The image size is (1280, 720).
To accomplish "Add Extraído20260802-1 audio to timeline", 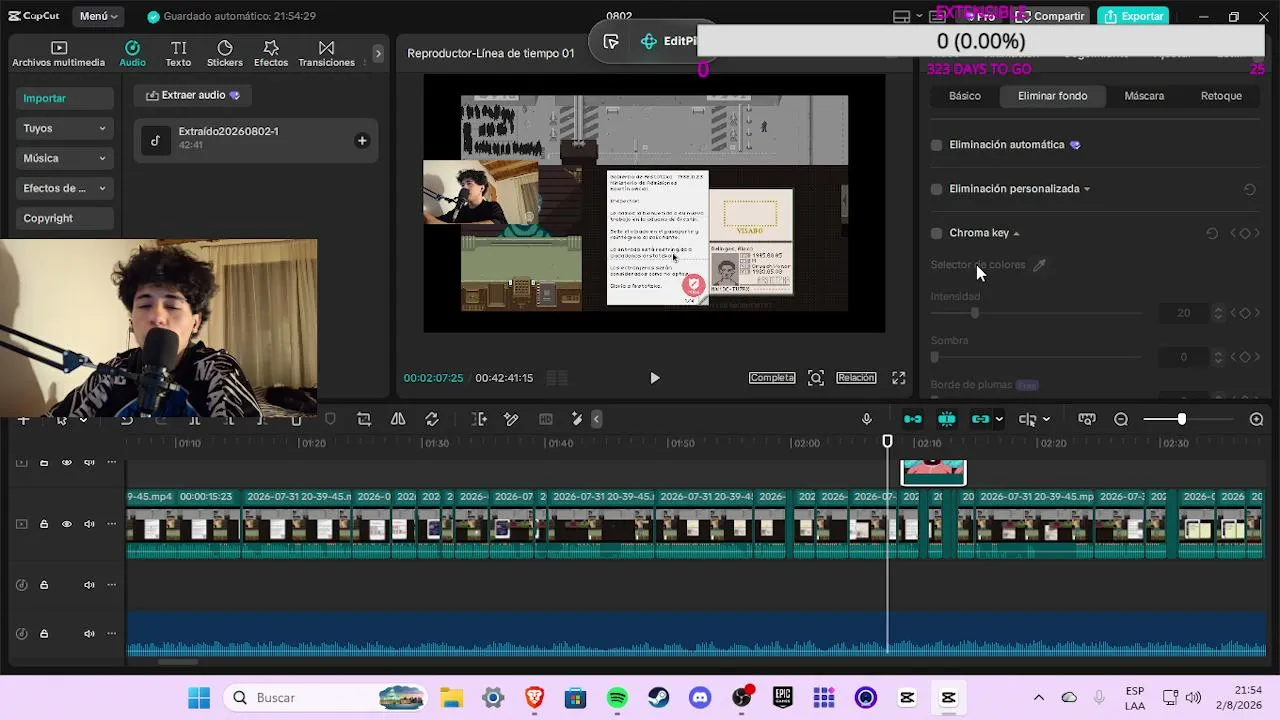I will click(x=362, y=141).
